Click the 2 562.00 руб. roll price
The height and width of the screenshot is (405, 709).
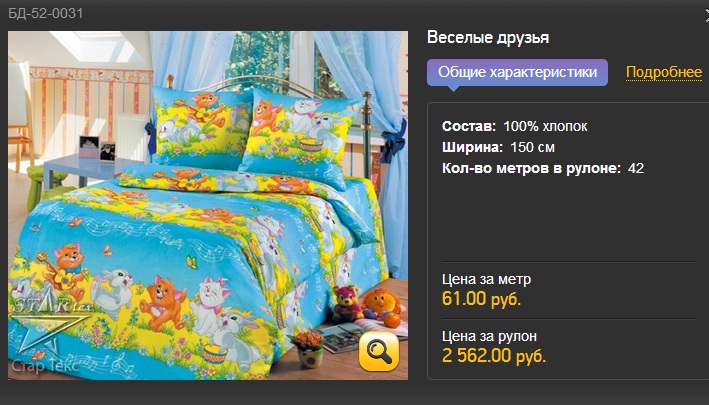coord(494,356)
